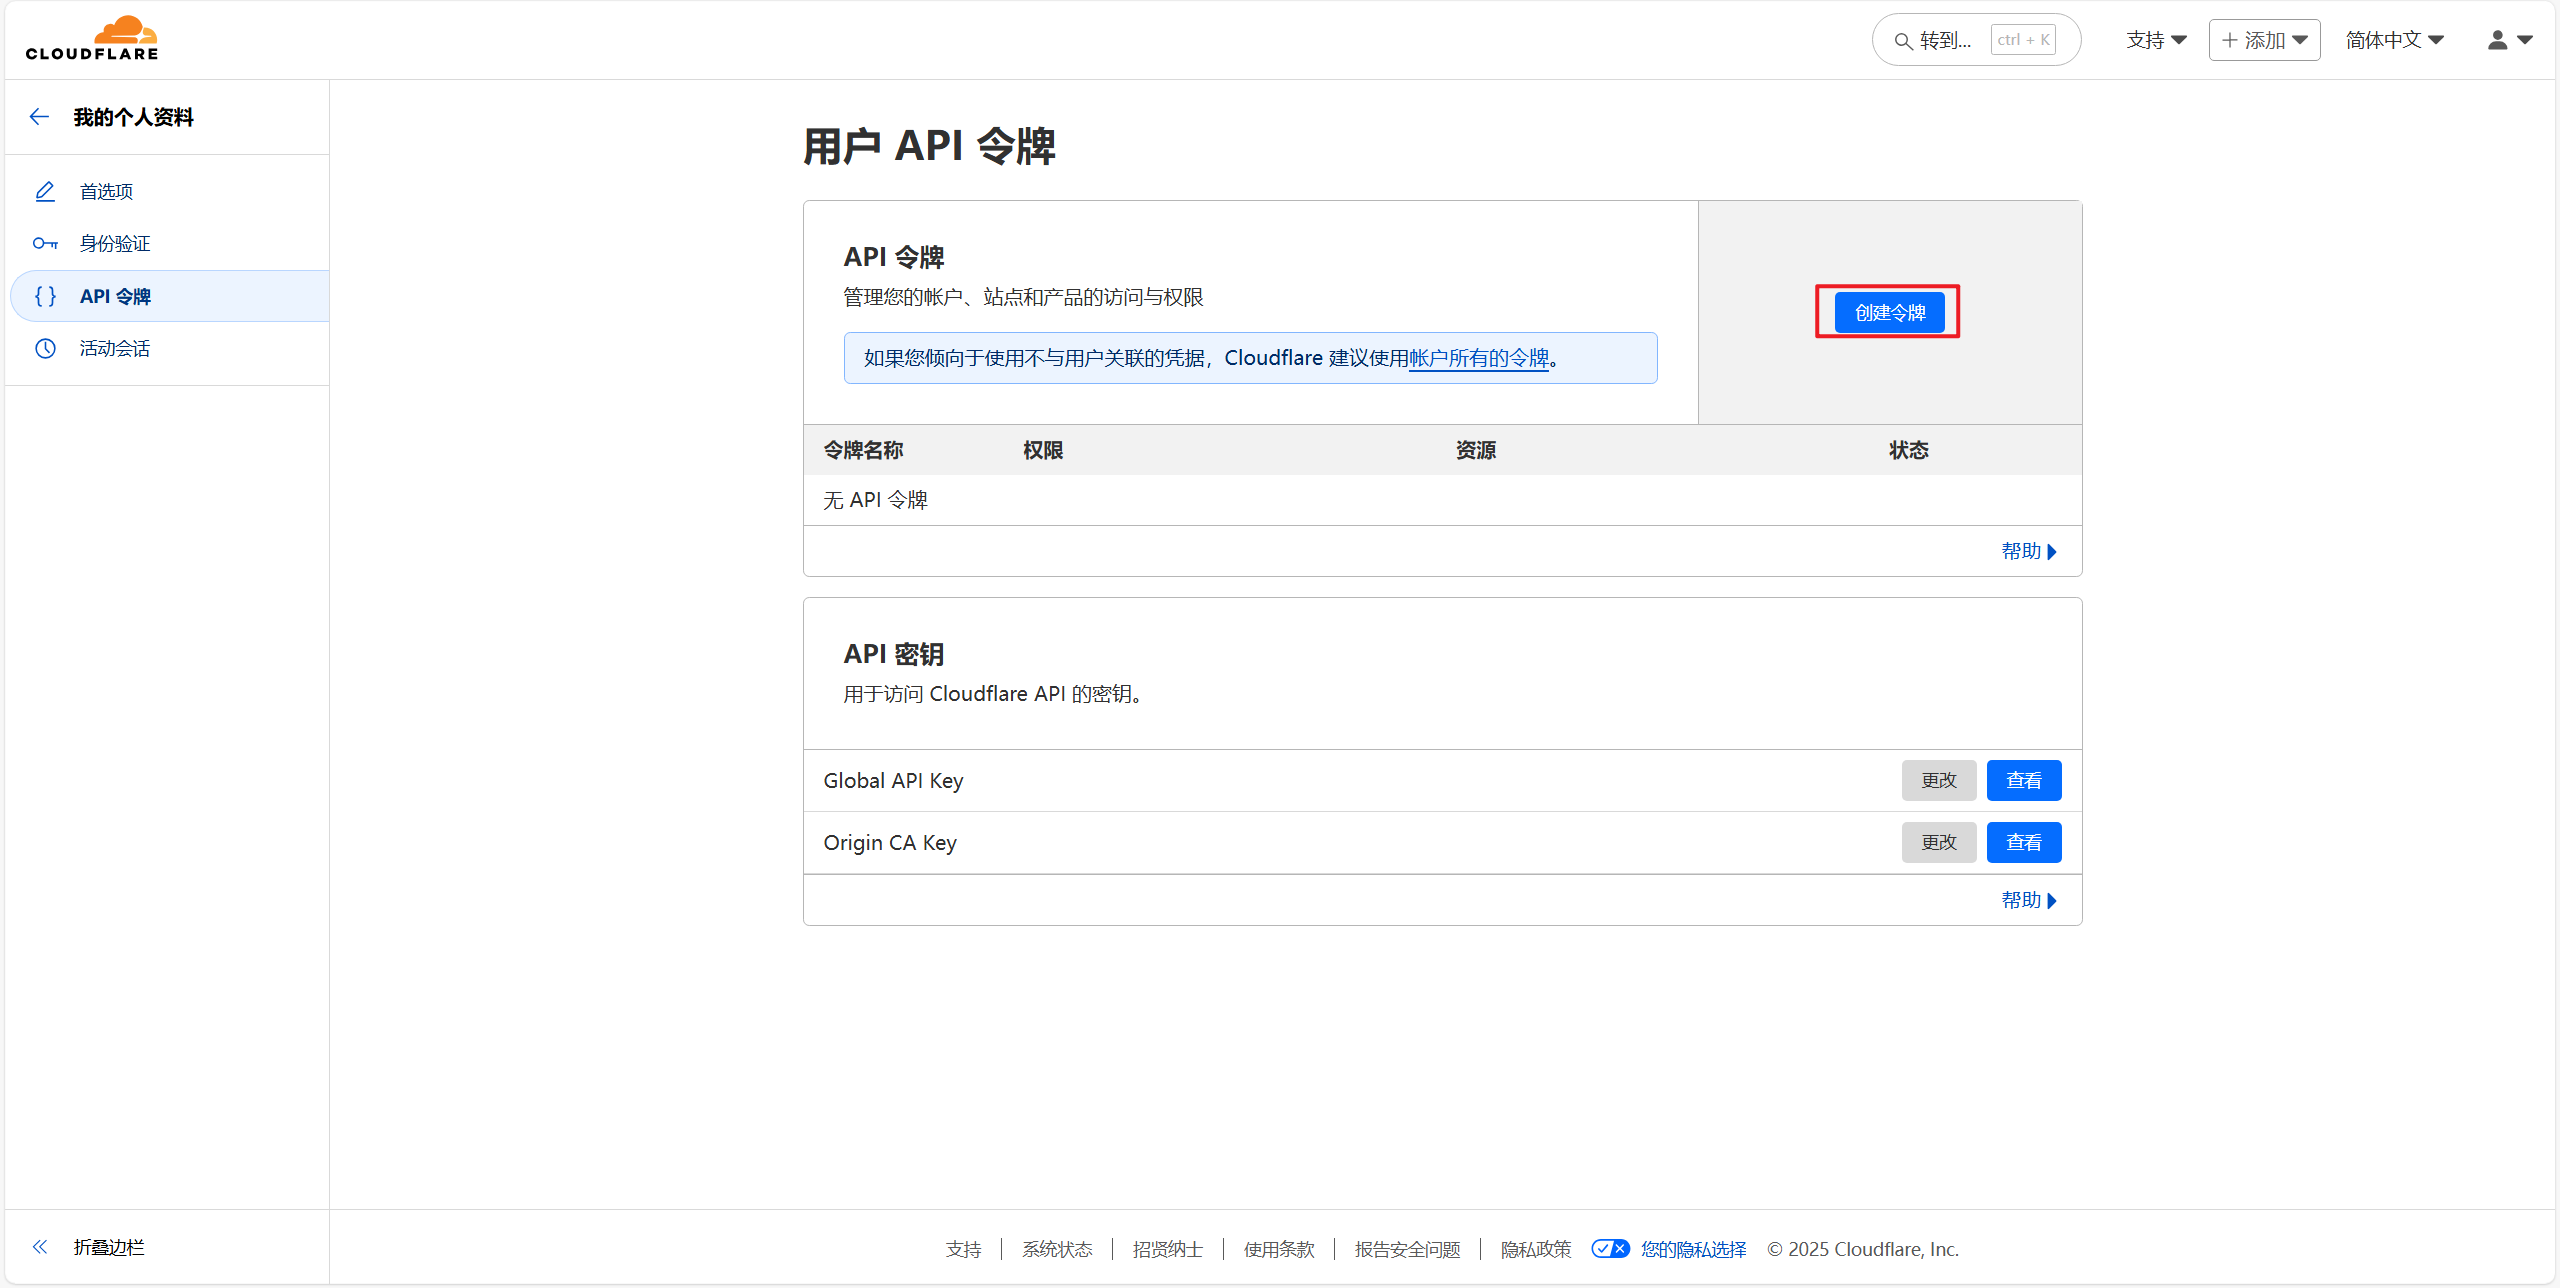Click 查看 for Origin CA Key
2560x1288 pixels.
tap(2024, 842)
